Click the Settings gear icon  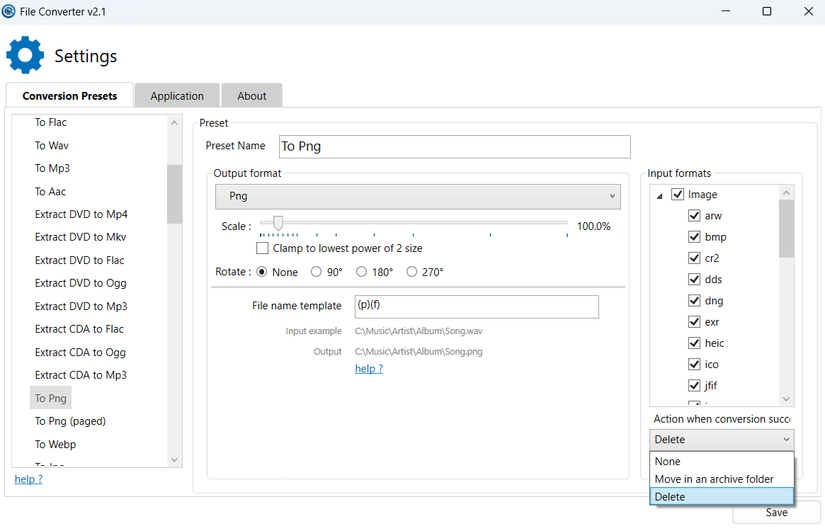pos(25,55)
